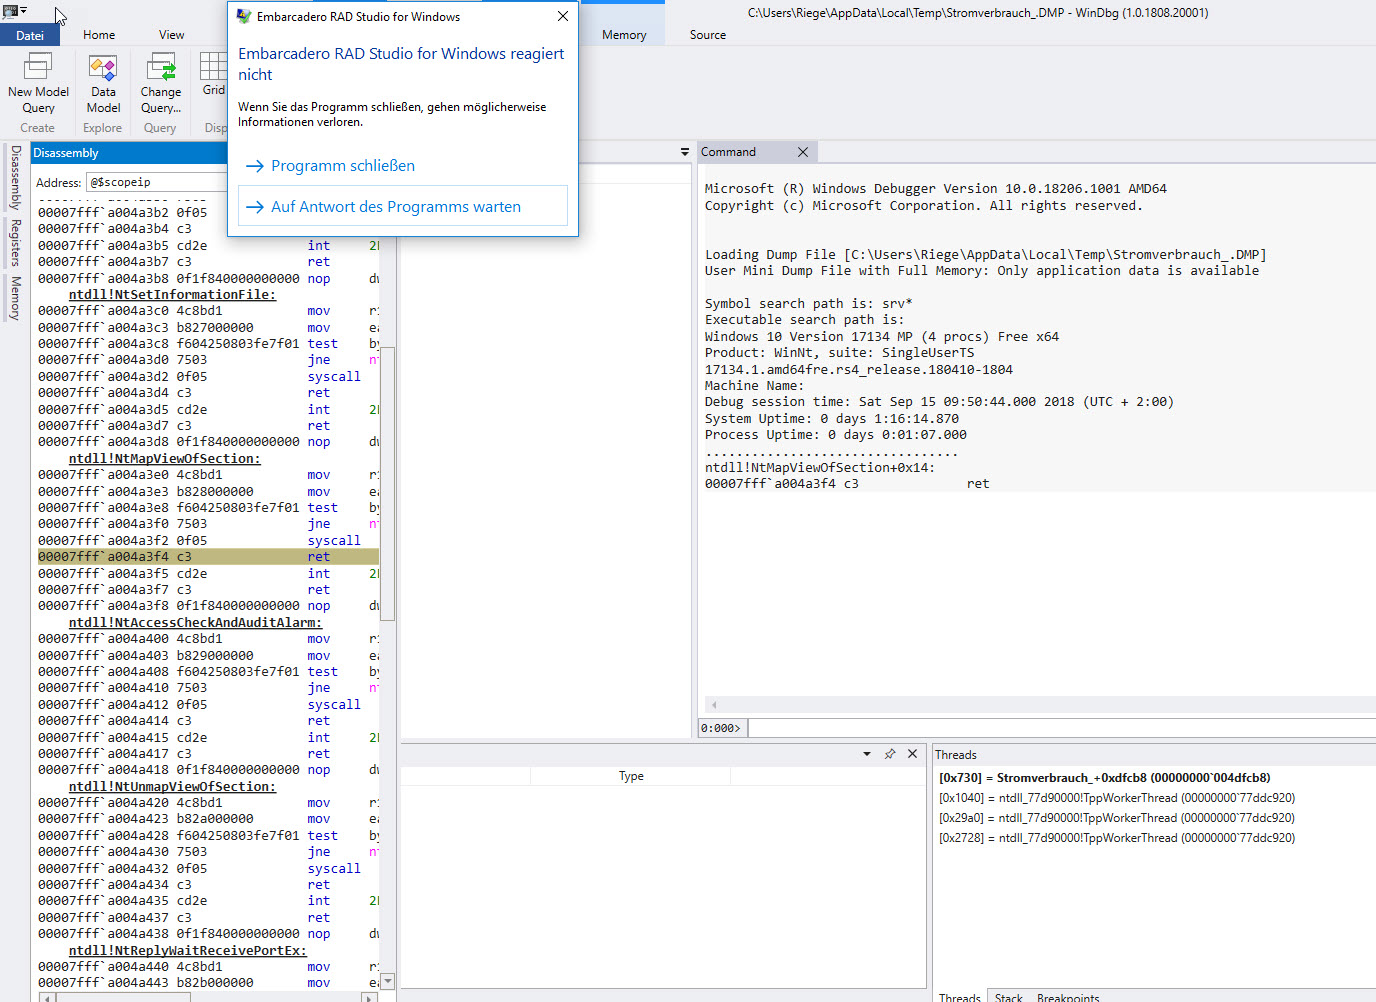Click the Disassembly panel title bar
Screen dimensions: 1376x1002
[130, 153]
